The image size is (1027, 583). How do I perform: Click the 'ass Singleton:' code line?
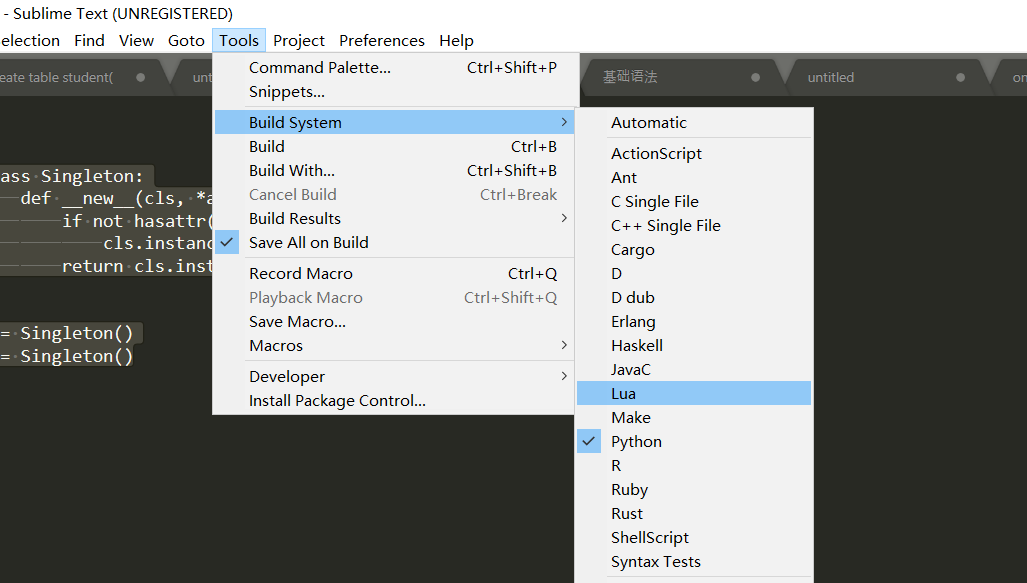point(72,176)
